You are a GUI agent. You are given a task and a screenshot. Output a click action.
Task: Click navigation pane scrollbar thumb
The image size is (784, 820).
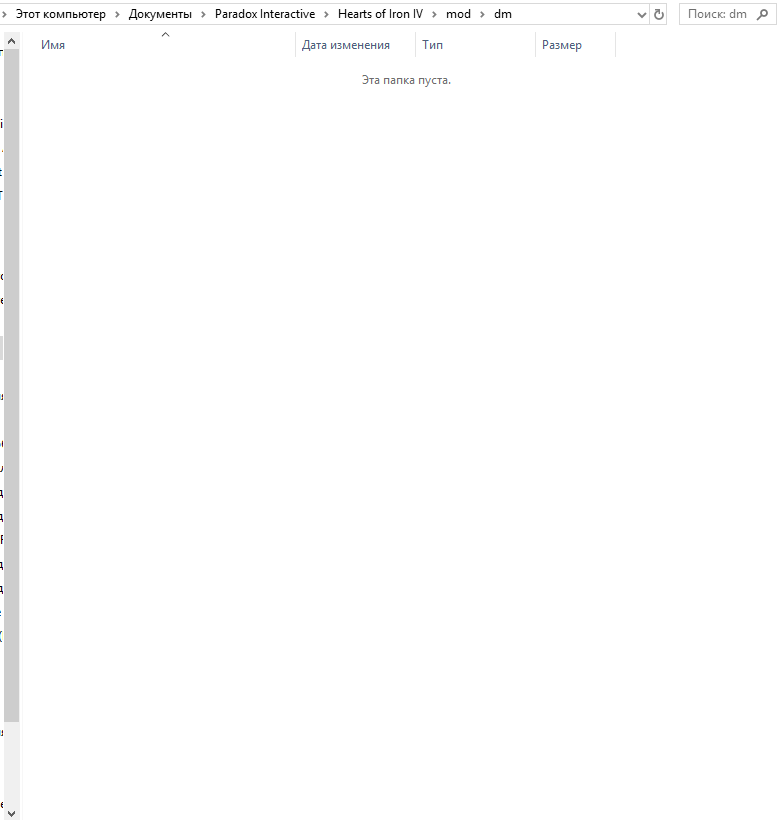tap(12, 386)
